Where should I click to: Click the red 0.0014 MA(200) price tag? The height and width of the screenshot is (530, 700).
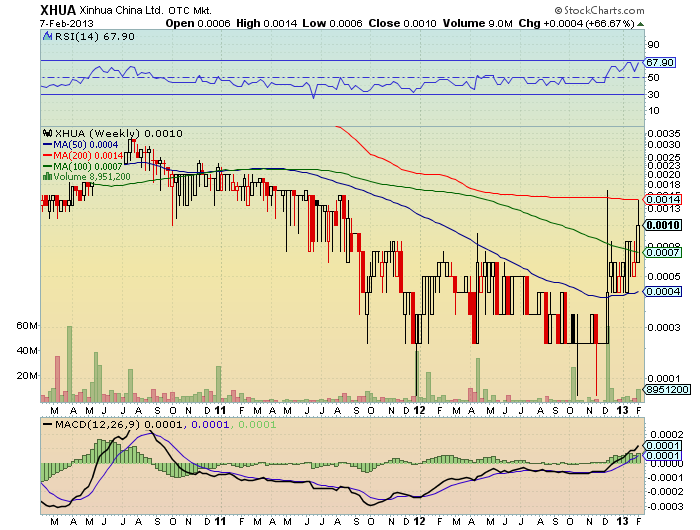click(663, 199)
